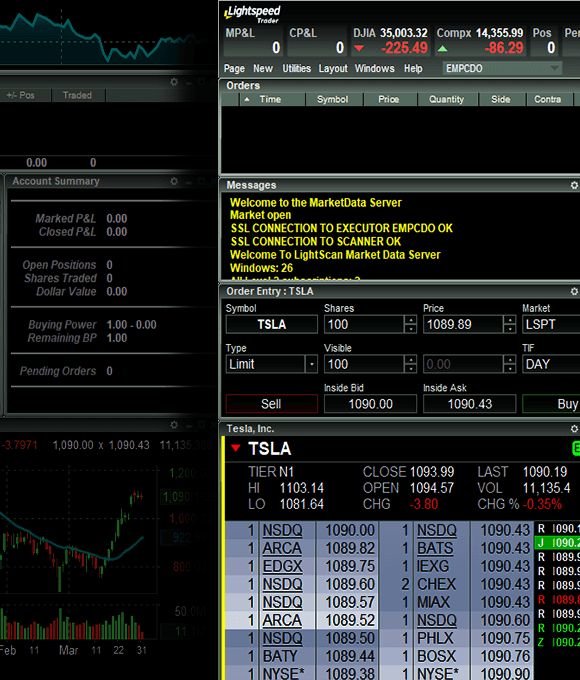Screen dimensions: 580x680
Task: Click the Shares field showing 100
Action: 364,324
